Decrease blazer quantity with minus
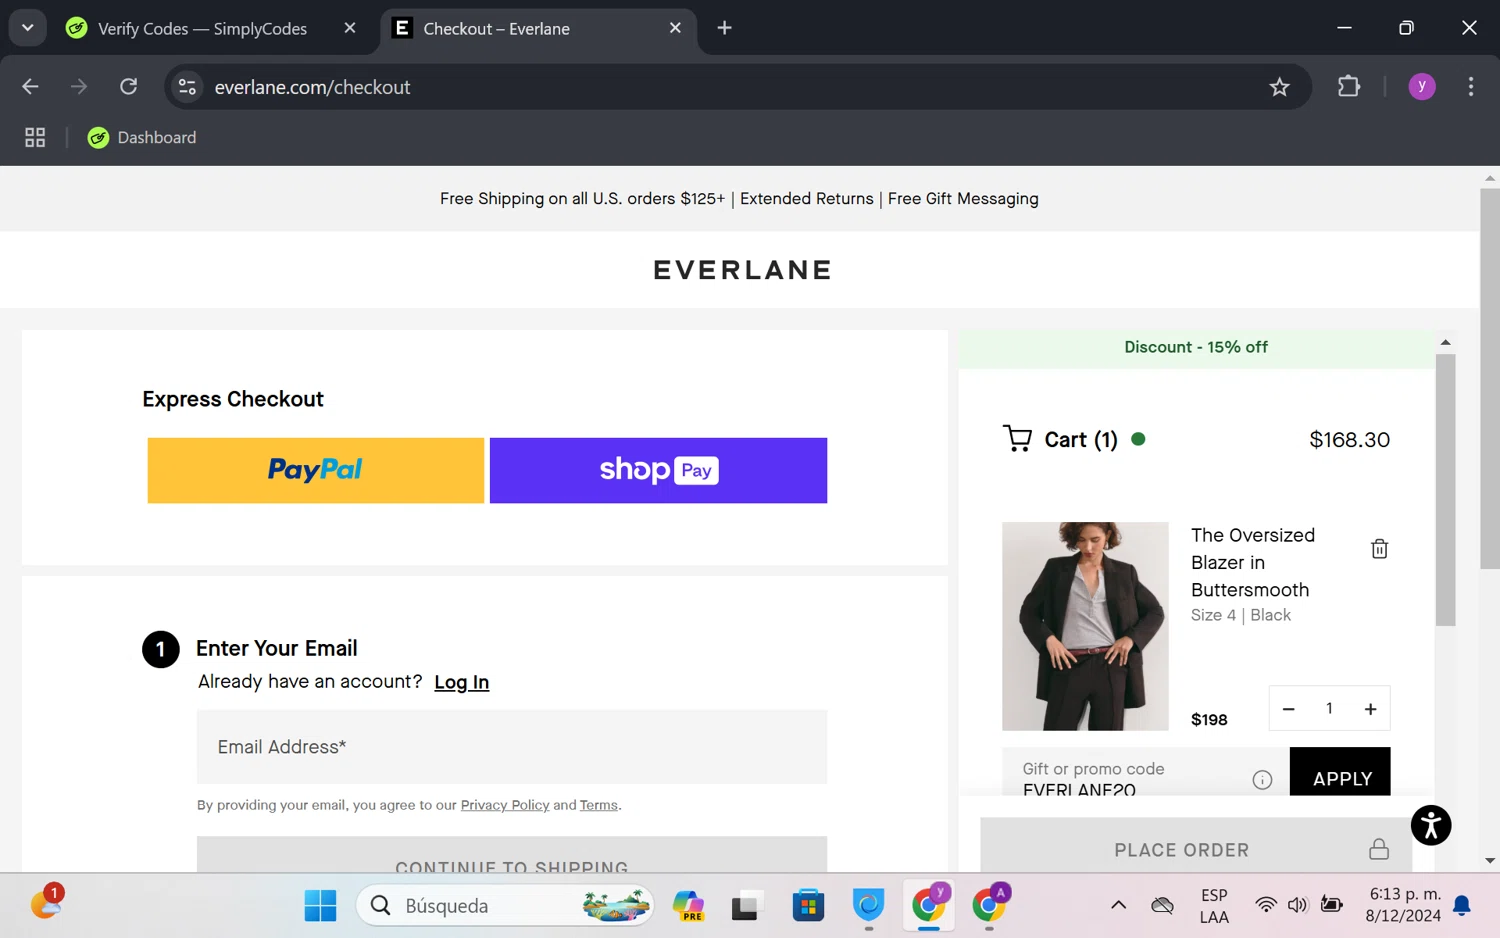Screen dimensions: 1500x938 point(1288,709)
